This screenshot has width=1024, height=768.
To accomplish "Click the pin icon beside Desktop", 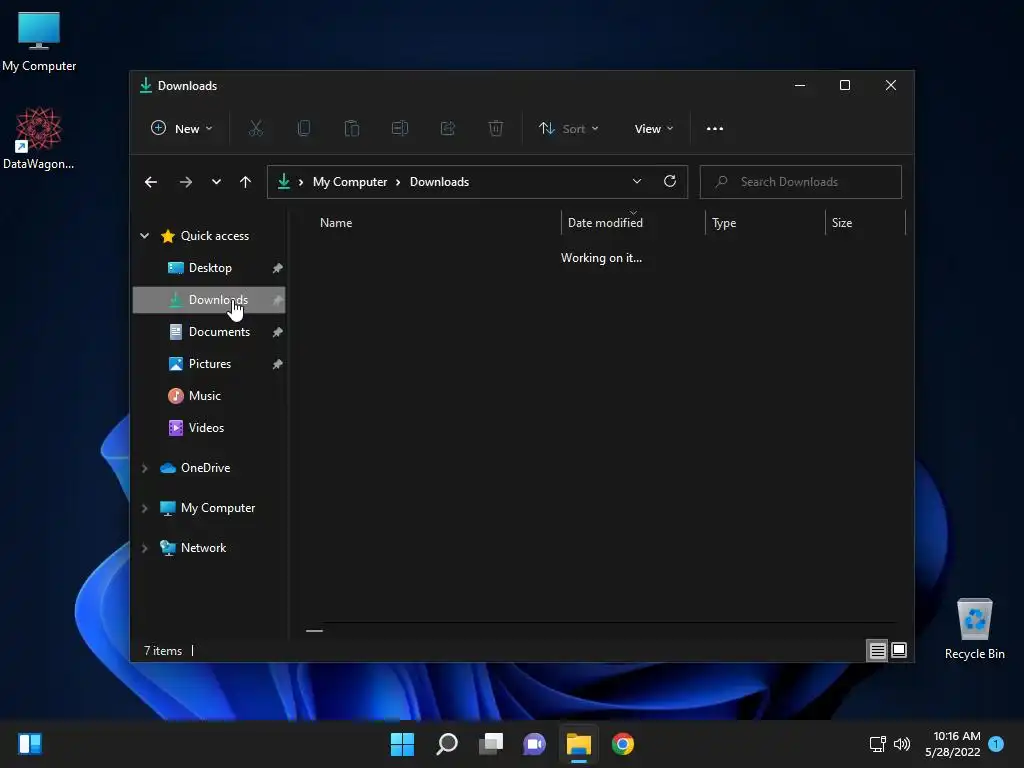I will tap(278, 268).
